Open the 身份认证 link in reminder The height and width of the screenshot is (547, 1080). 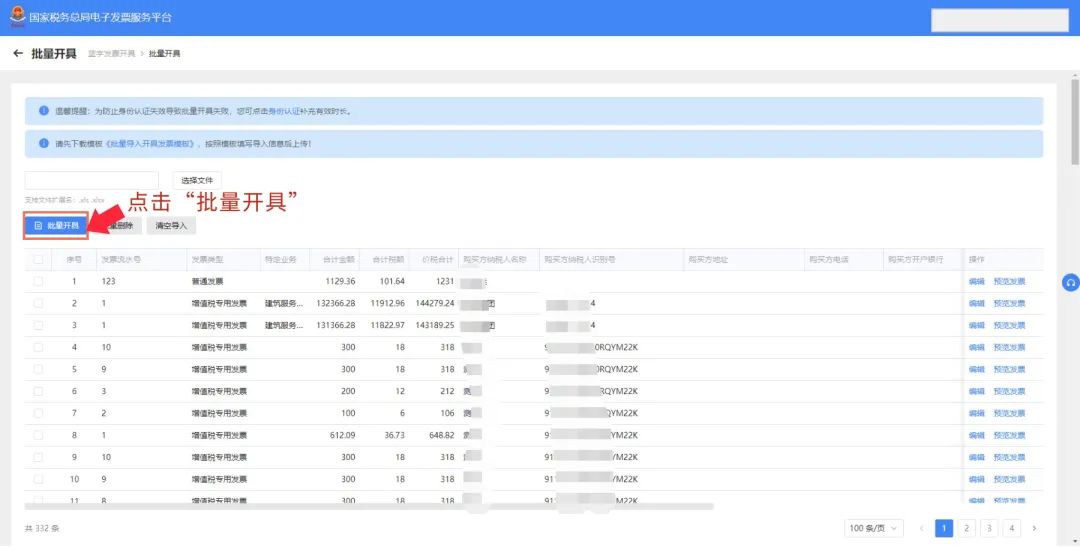click(x=284, y=111)
